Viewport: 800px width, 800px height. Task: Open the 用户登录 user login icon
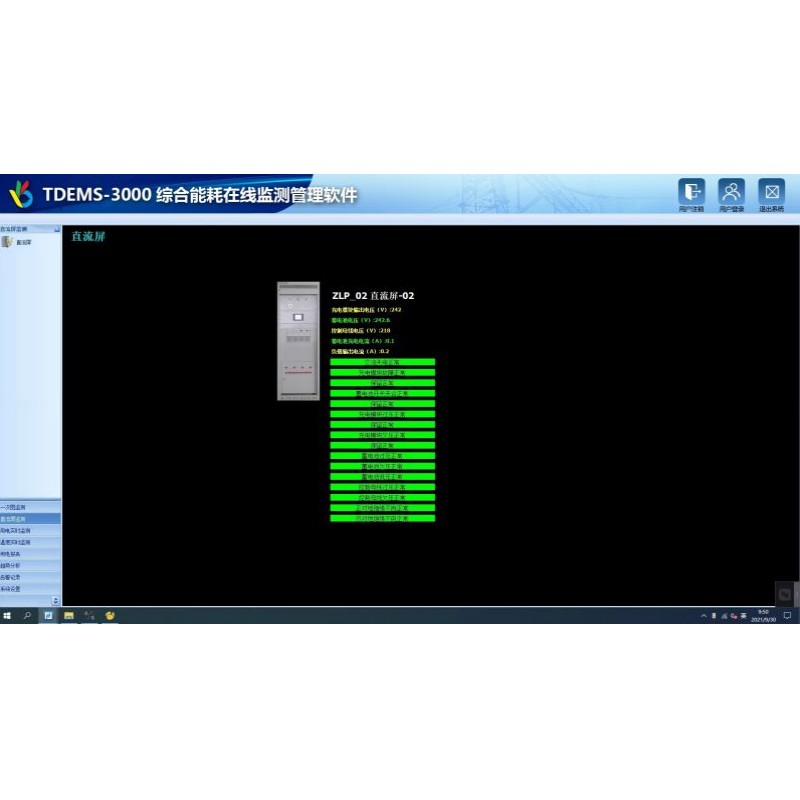732,192
